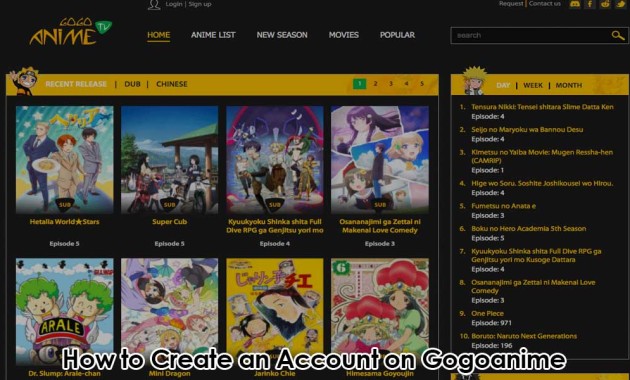Open the Super Cub poster thumbnail
Image resolution: width=630 pixels, height=380 pixels.
170,160
